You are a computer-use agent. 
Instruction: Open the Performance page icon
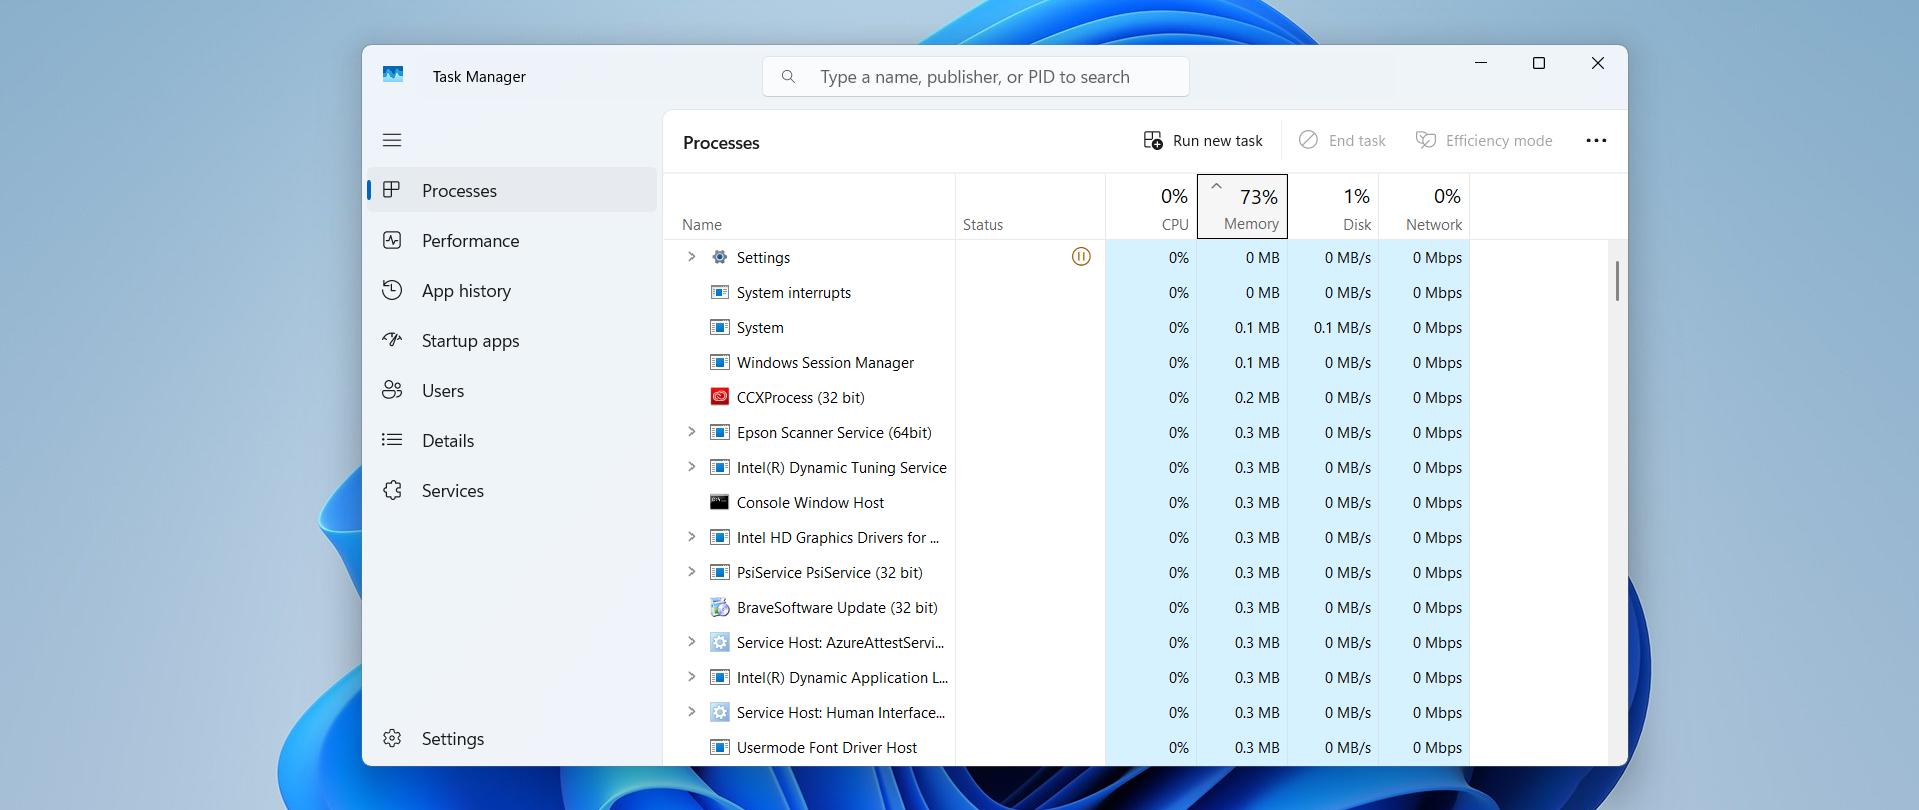coord(392,241)
